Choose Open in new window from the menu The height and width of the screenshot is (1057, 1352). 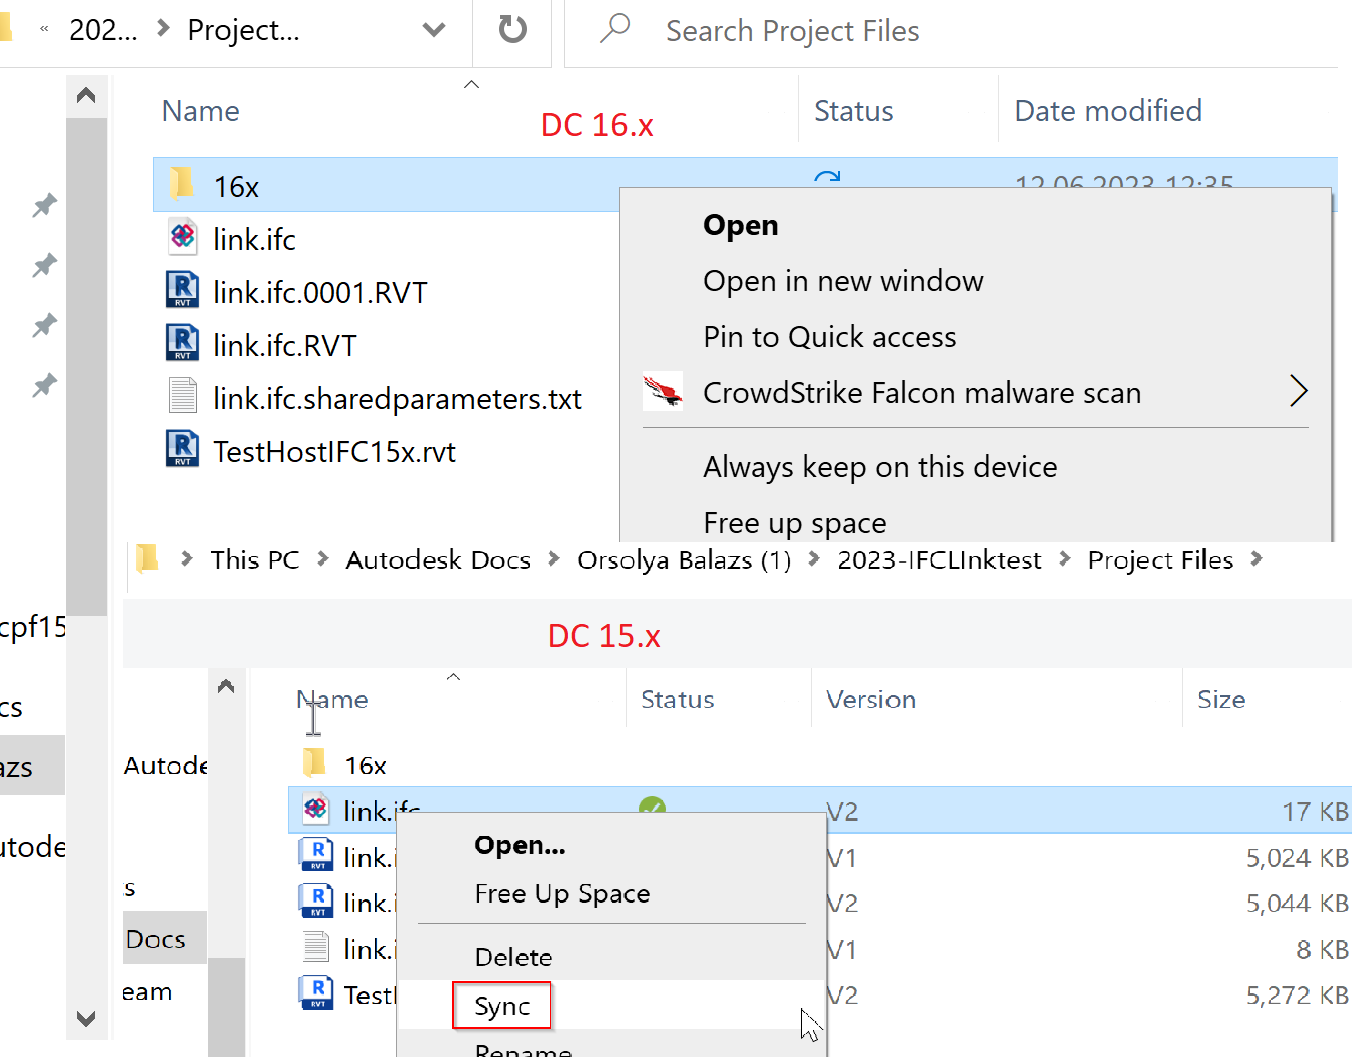point(843,281)
